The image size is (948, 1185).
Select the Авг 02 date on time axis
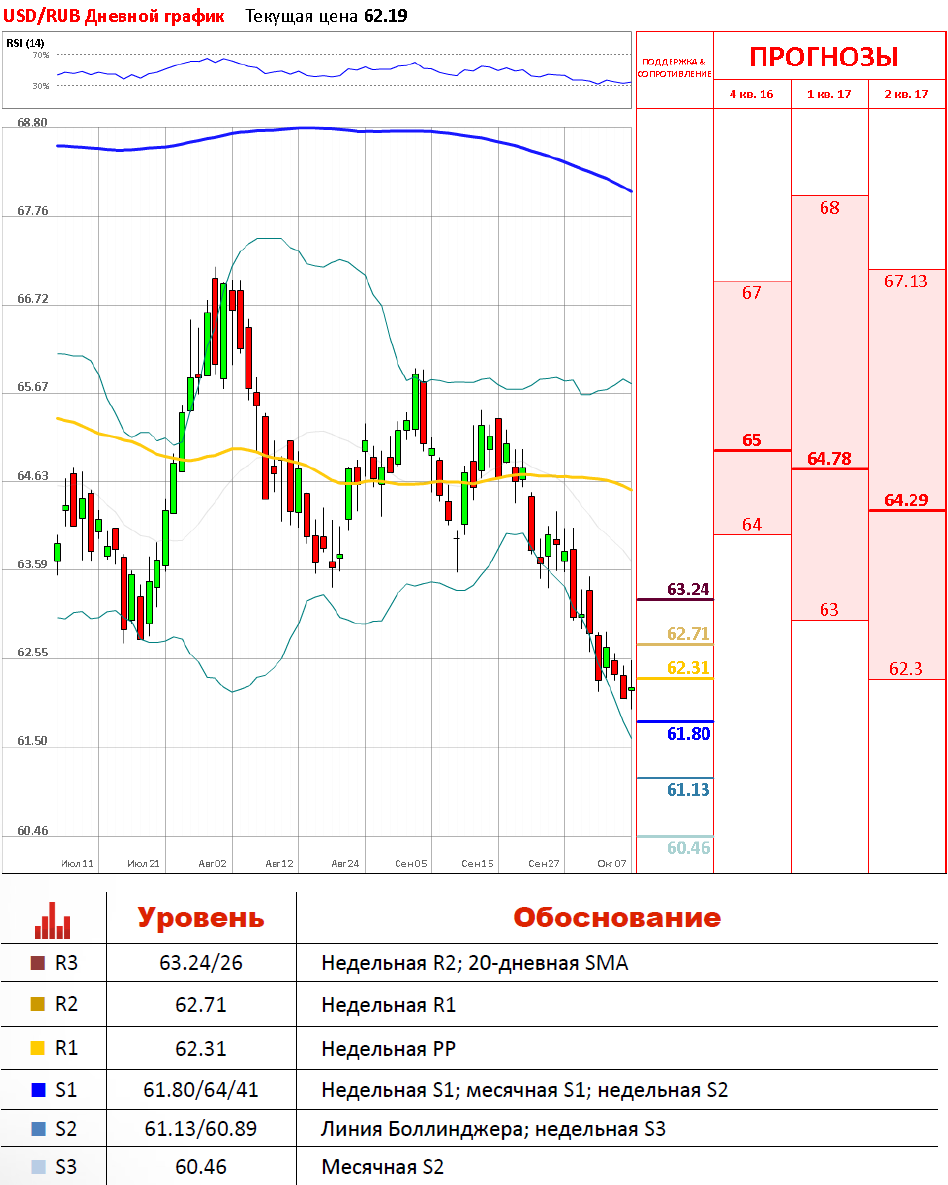point(213,863)
